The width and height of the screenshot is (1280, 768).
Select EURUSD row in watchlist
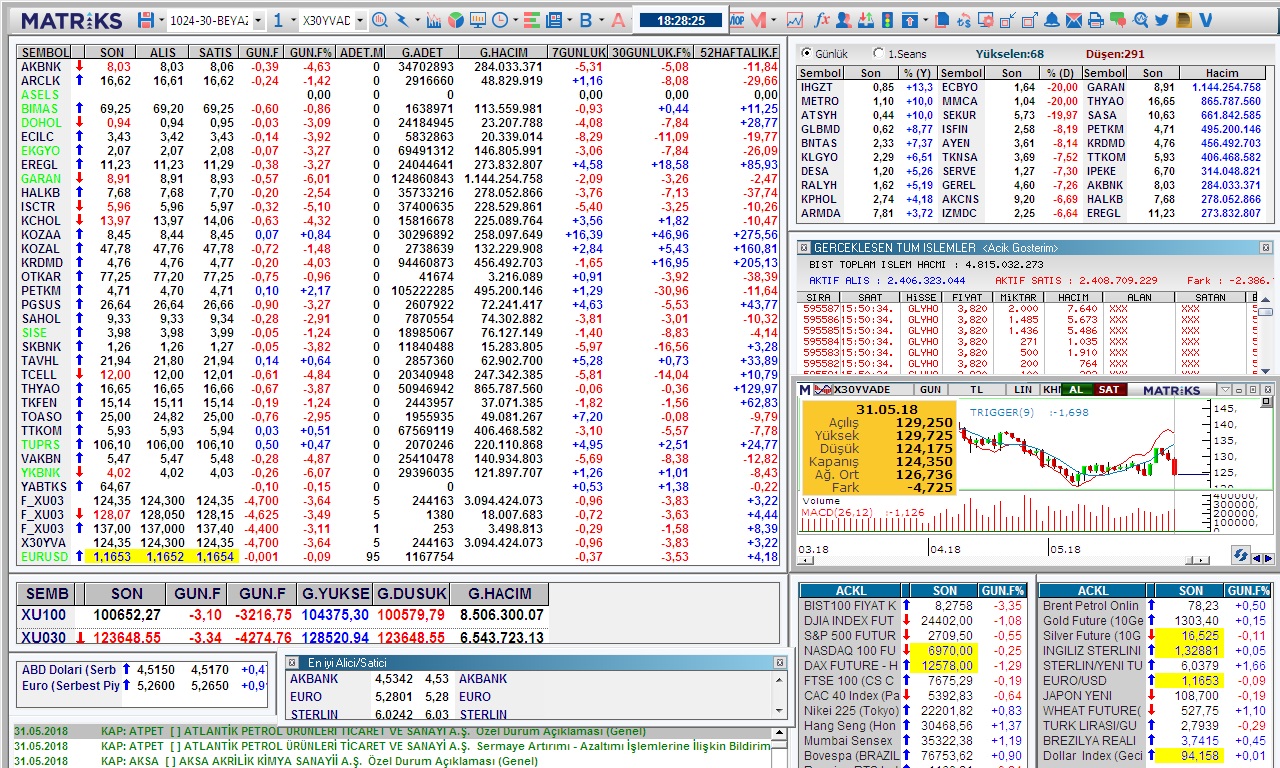tap(398, 556)
